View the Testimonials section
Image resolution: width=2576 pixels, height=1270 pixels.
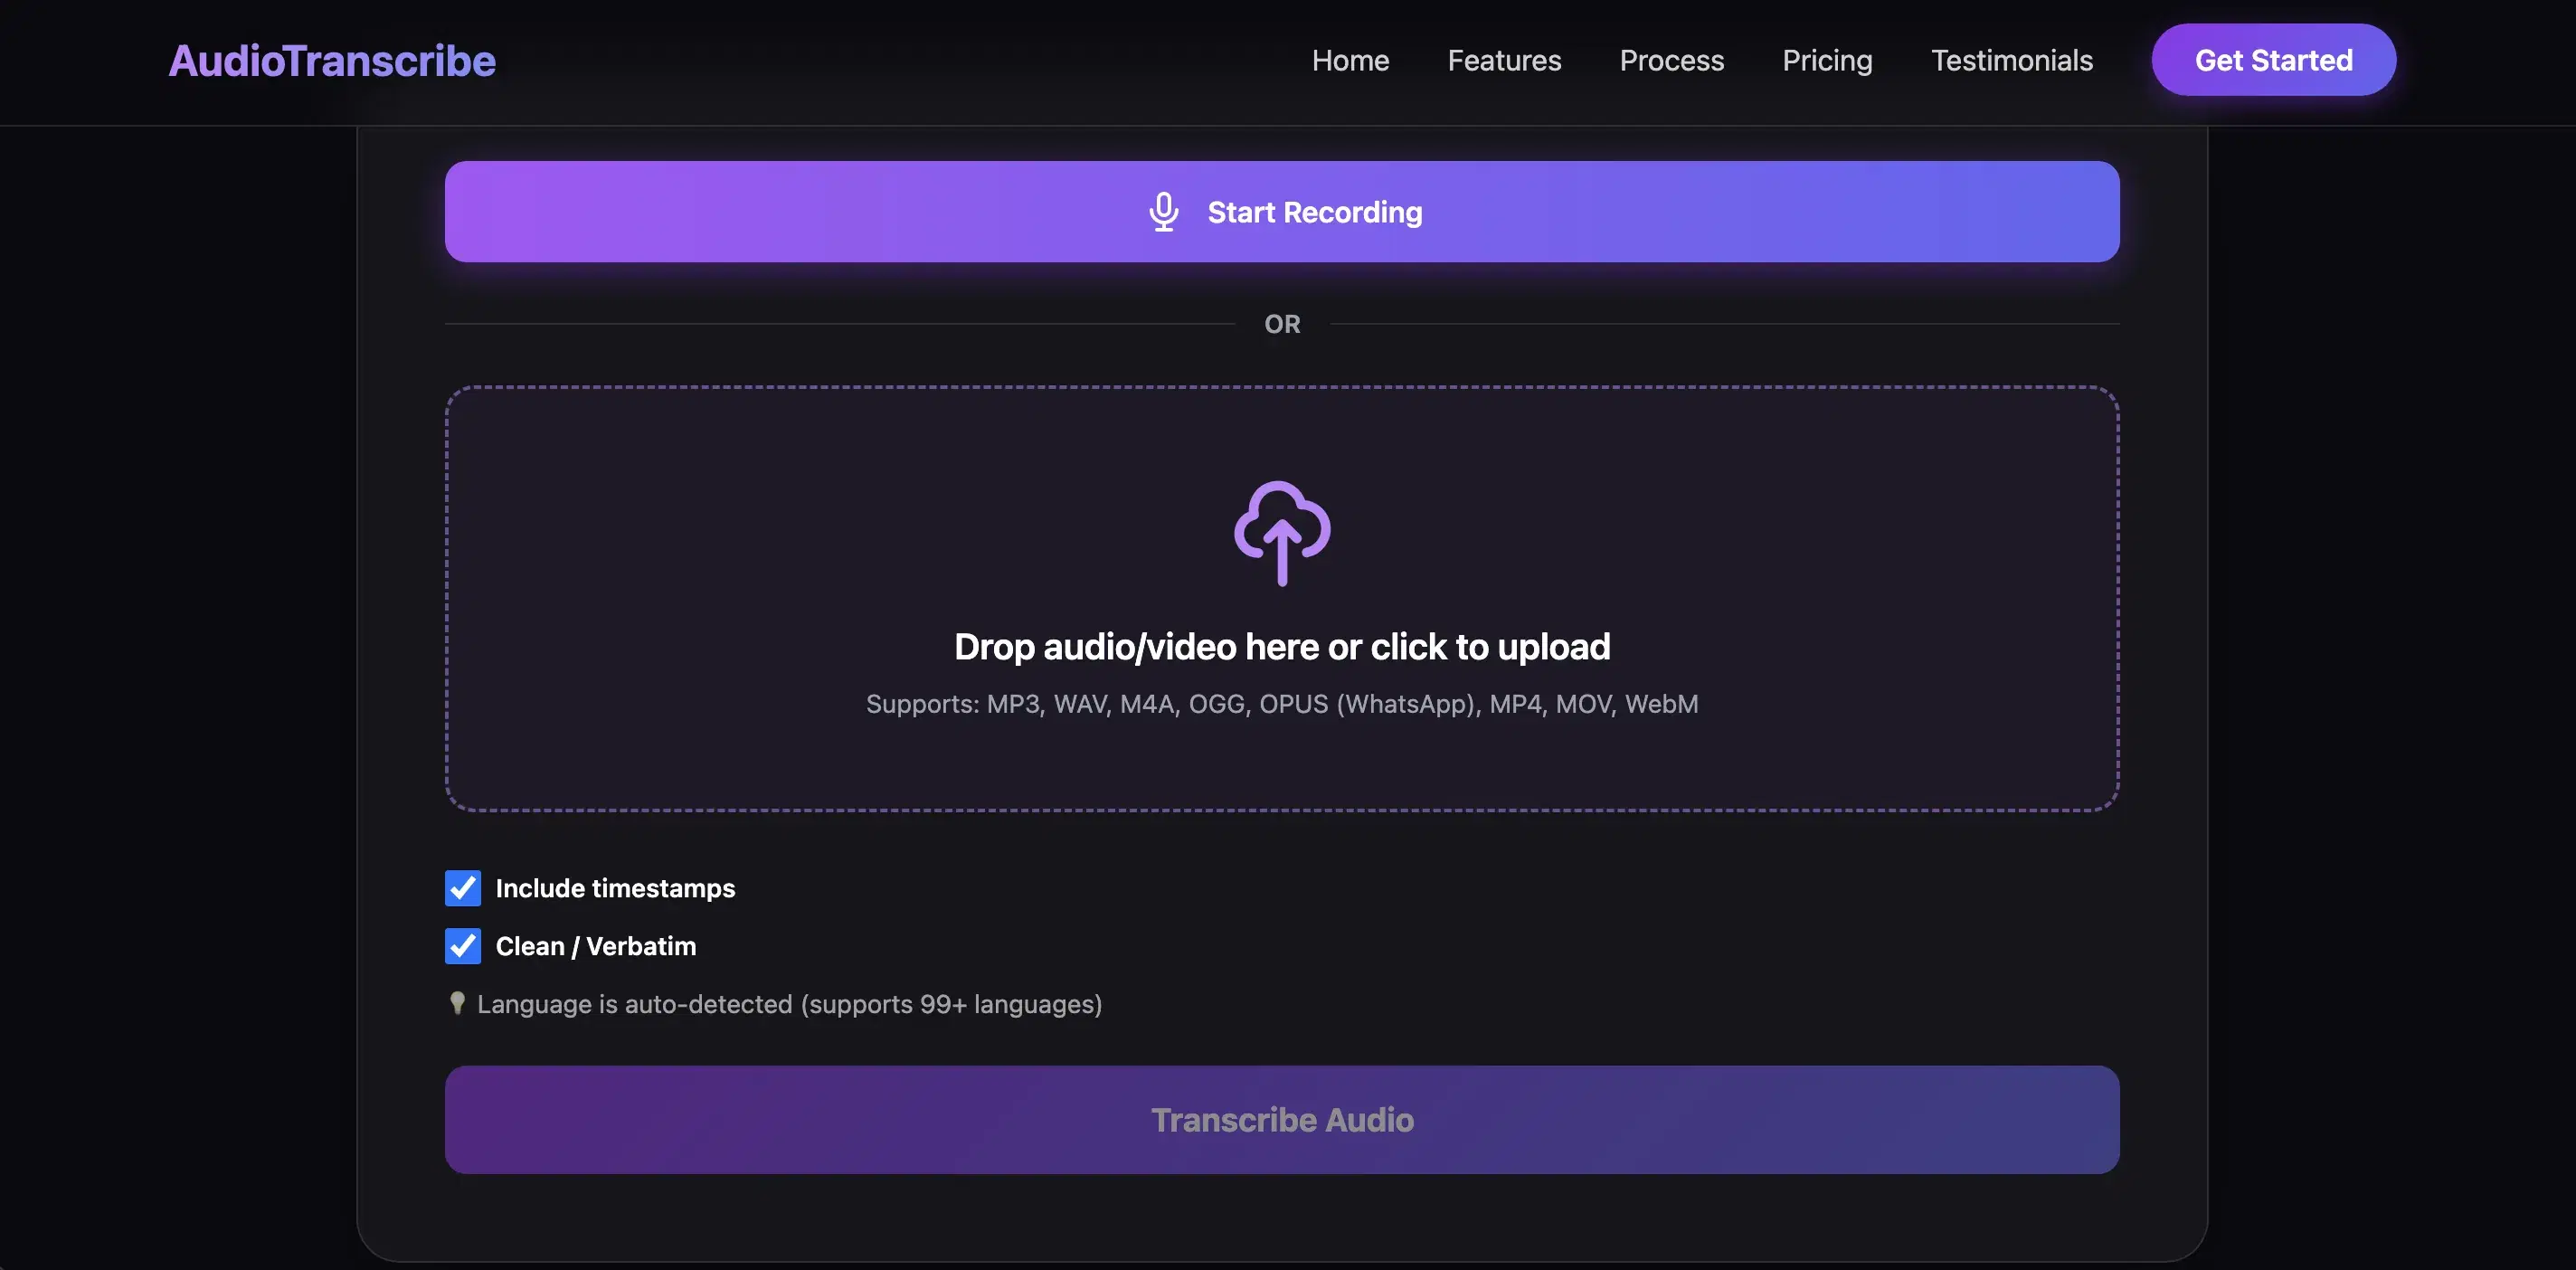pos(2012,60)
